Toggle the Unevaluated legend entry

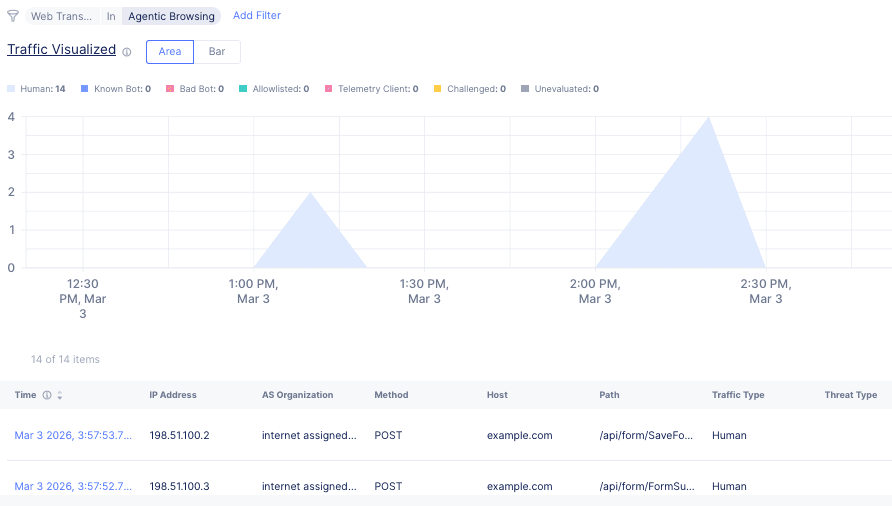pyautogui.click(x=561, y=89)
